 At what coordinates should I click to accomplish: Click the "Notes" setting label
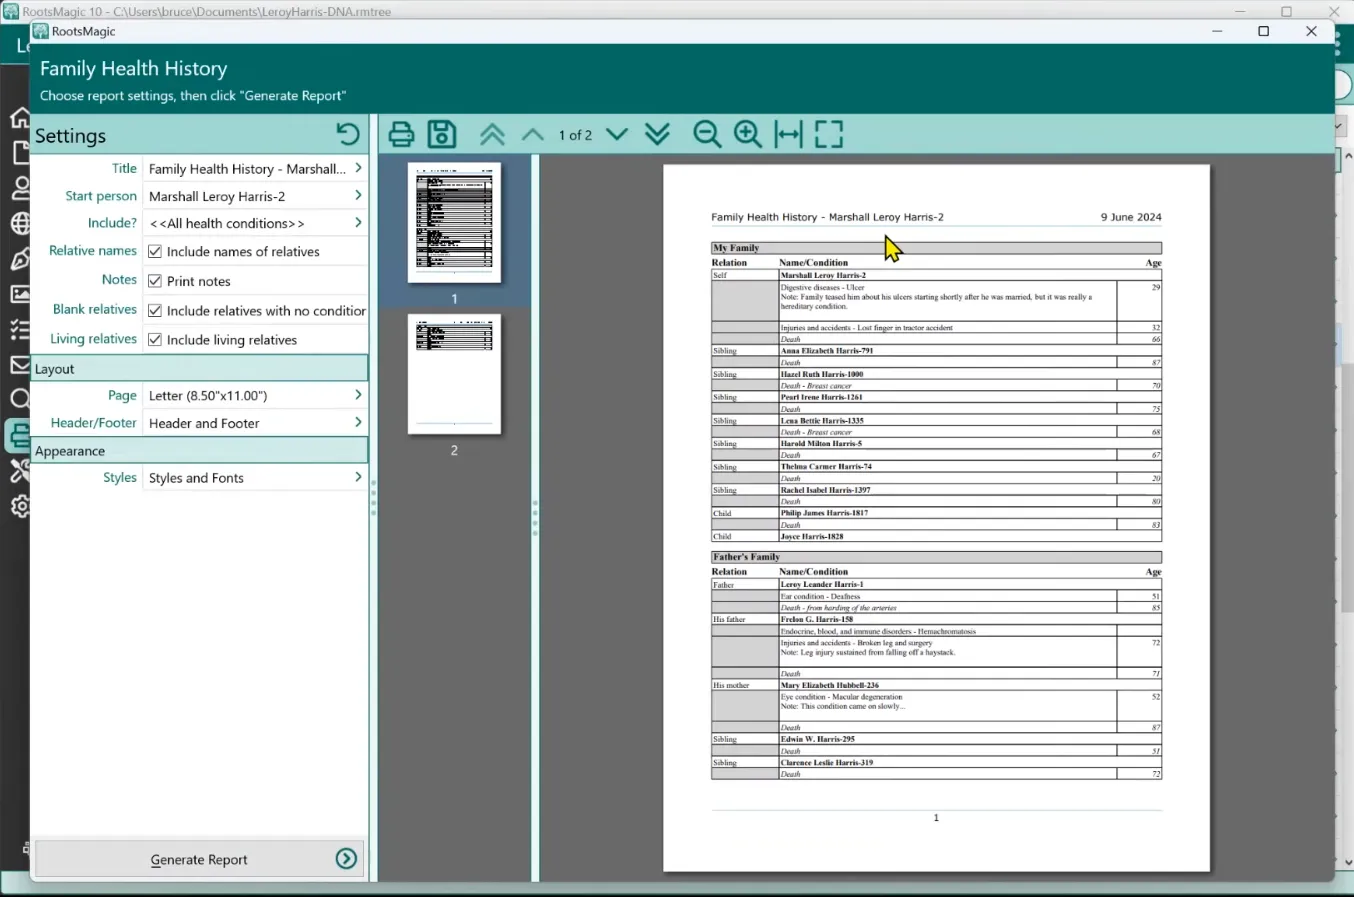click(119, 280)
